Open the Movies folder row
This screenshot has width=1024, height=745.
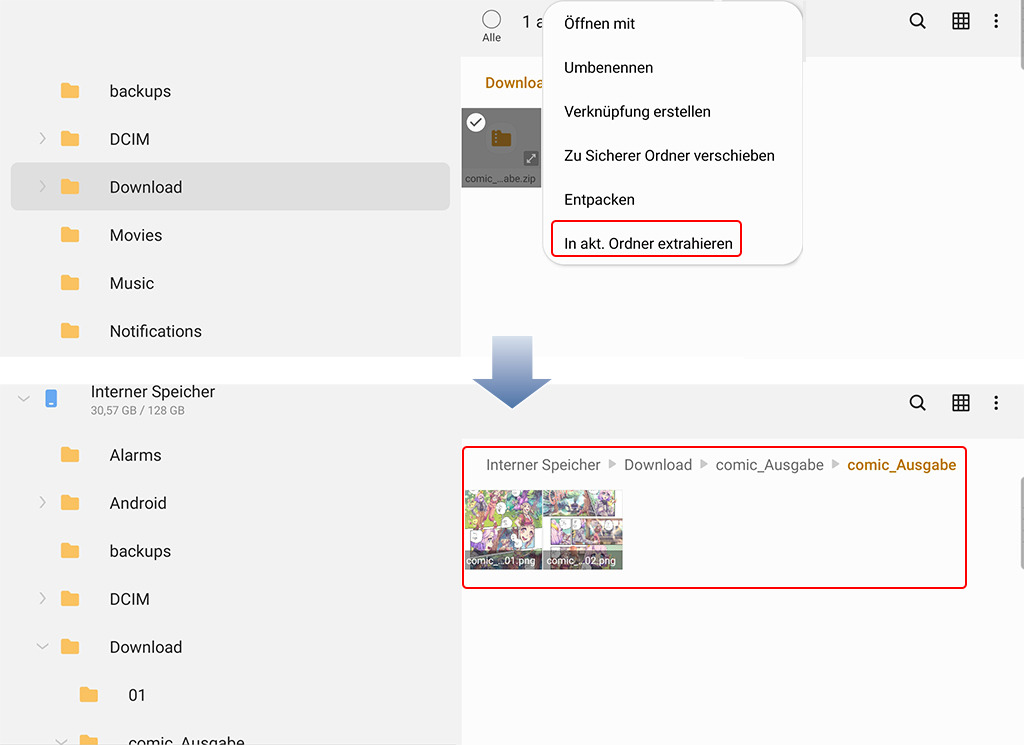tap(231, 235)
